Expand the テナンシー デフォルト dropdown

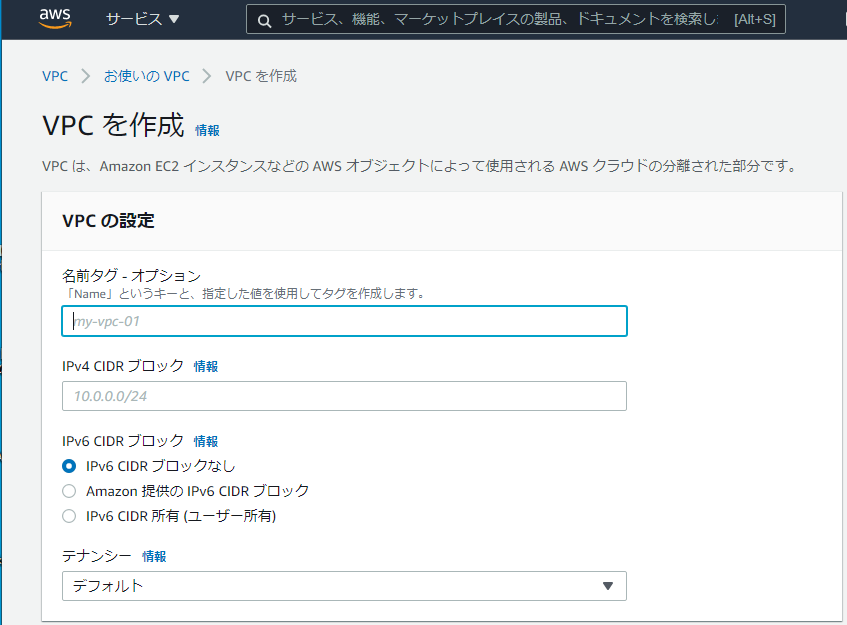[x=344, y=586]
